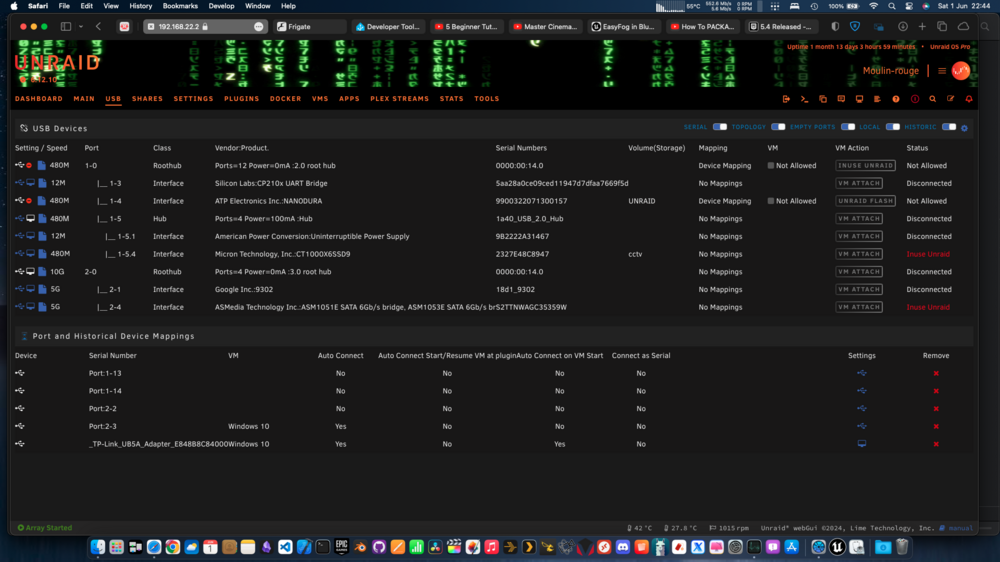This screenshot has height=562, width=1000.
Task: Remove the TP-Link adapter mapping with red X
Action: pos(936,444)
